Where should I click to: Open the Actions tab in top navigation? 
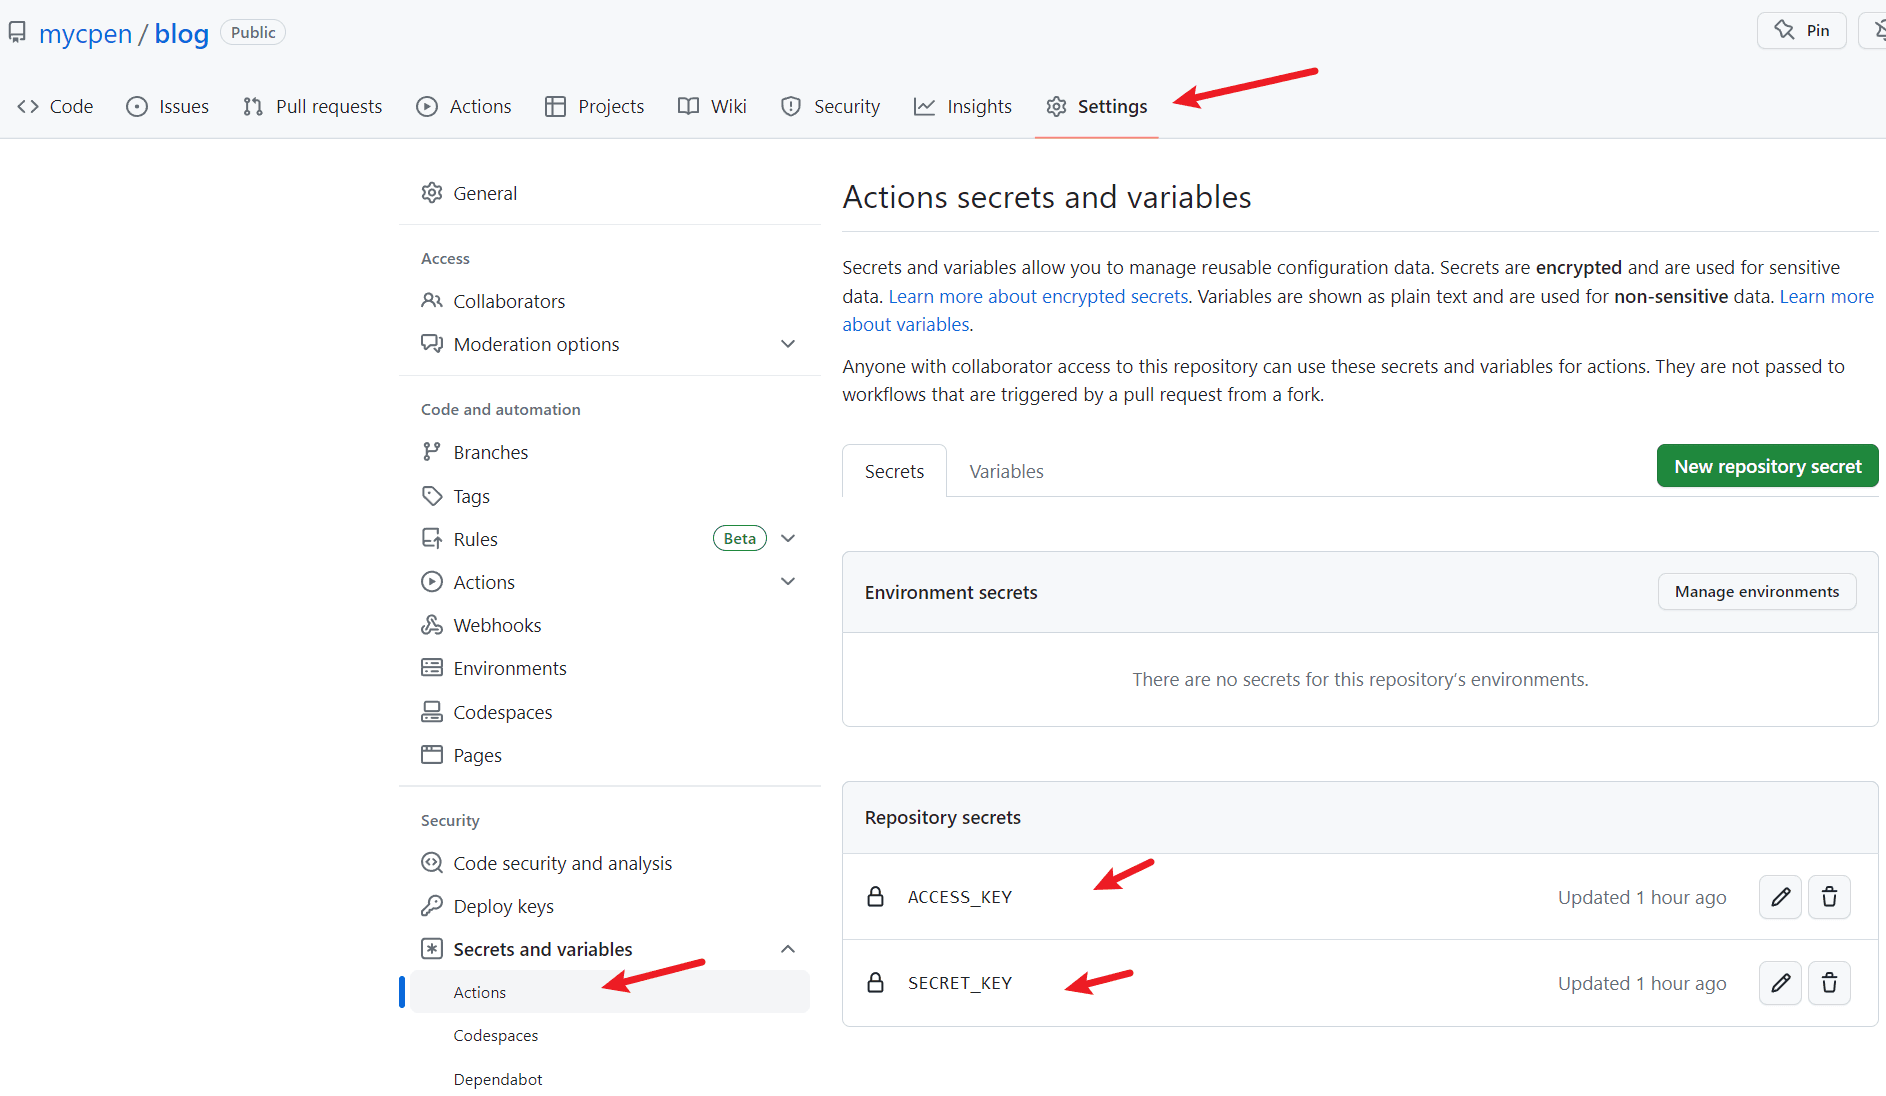464,106
